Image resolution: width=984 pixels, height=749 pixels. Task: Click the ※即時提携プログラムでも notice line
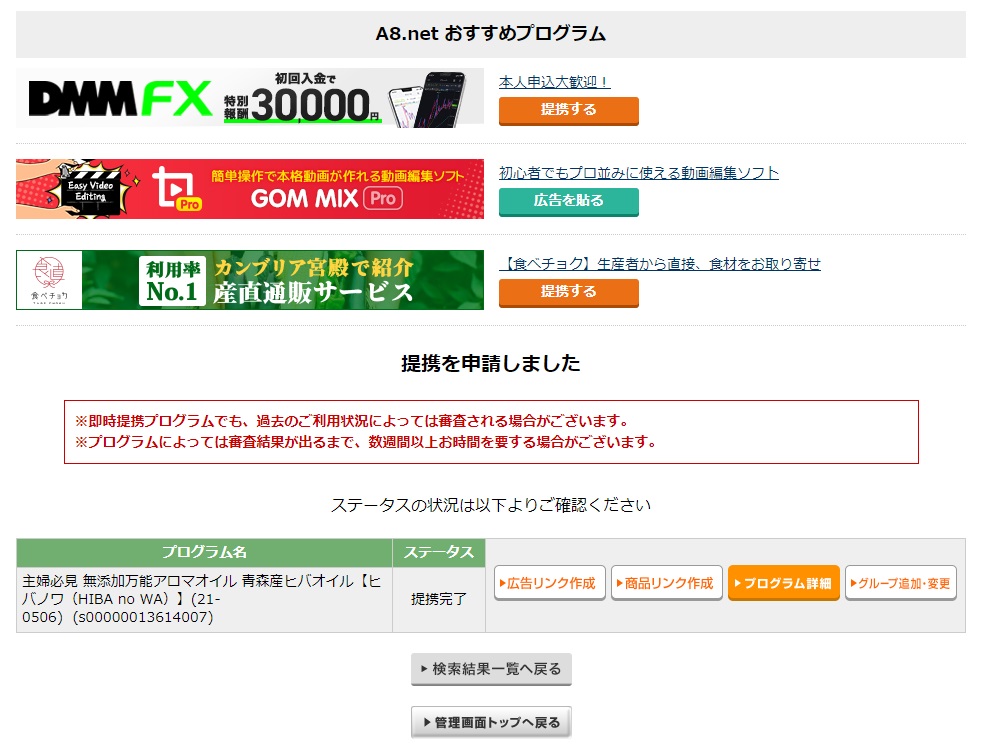click(x=352, y=421)
